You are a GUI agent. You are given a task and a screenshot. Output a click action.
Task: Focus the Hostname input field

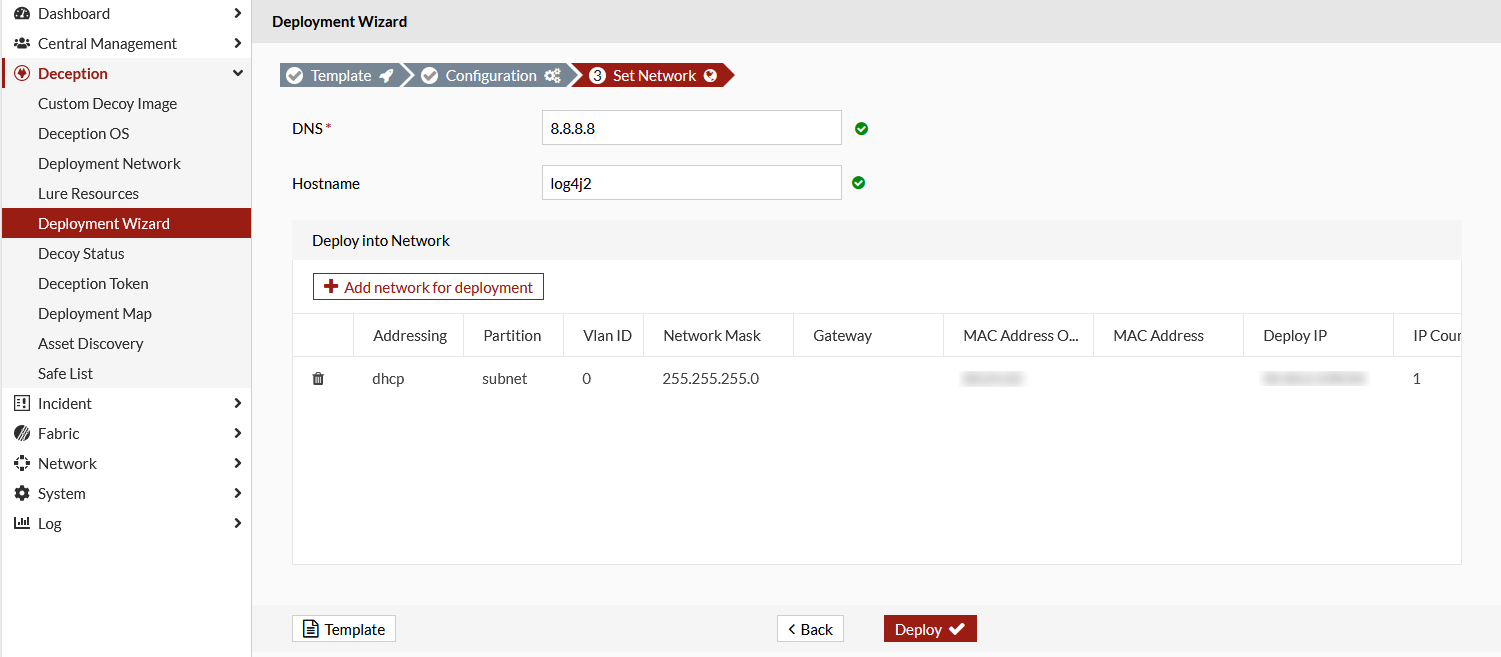[692, 183]
